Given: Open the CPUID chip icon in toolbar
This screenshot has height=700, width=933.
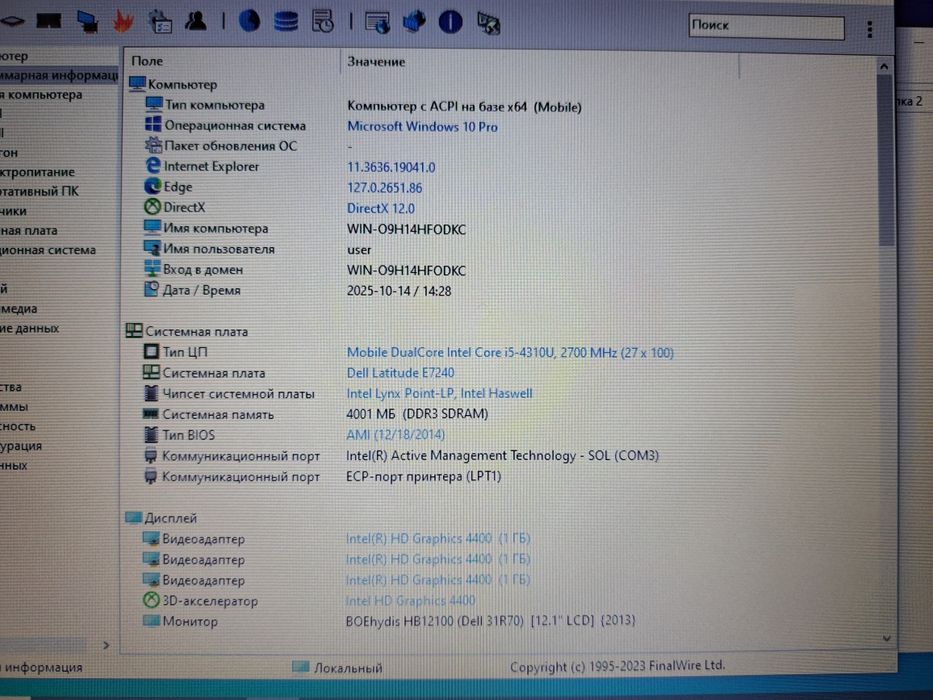Looking at the screenshot, I should coord(11,22).
